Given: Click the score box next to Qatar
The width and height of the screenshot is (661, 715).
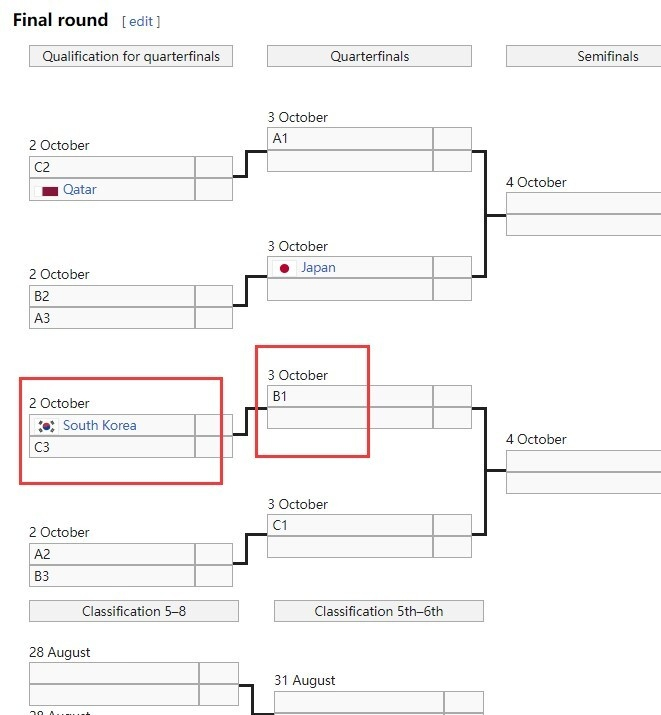Looking at the screenshot, I should pos(214,190).
